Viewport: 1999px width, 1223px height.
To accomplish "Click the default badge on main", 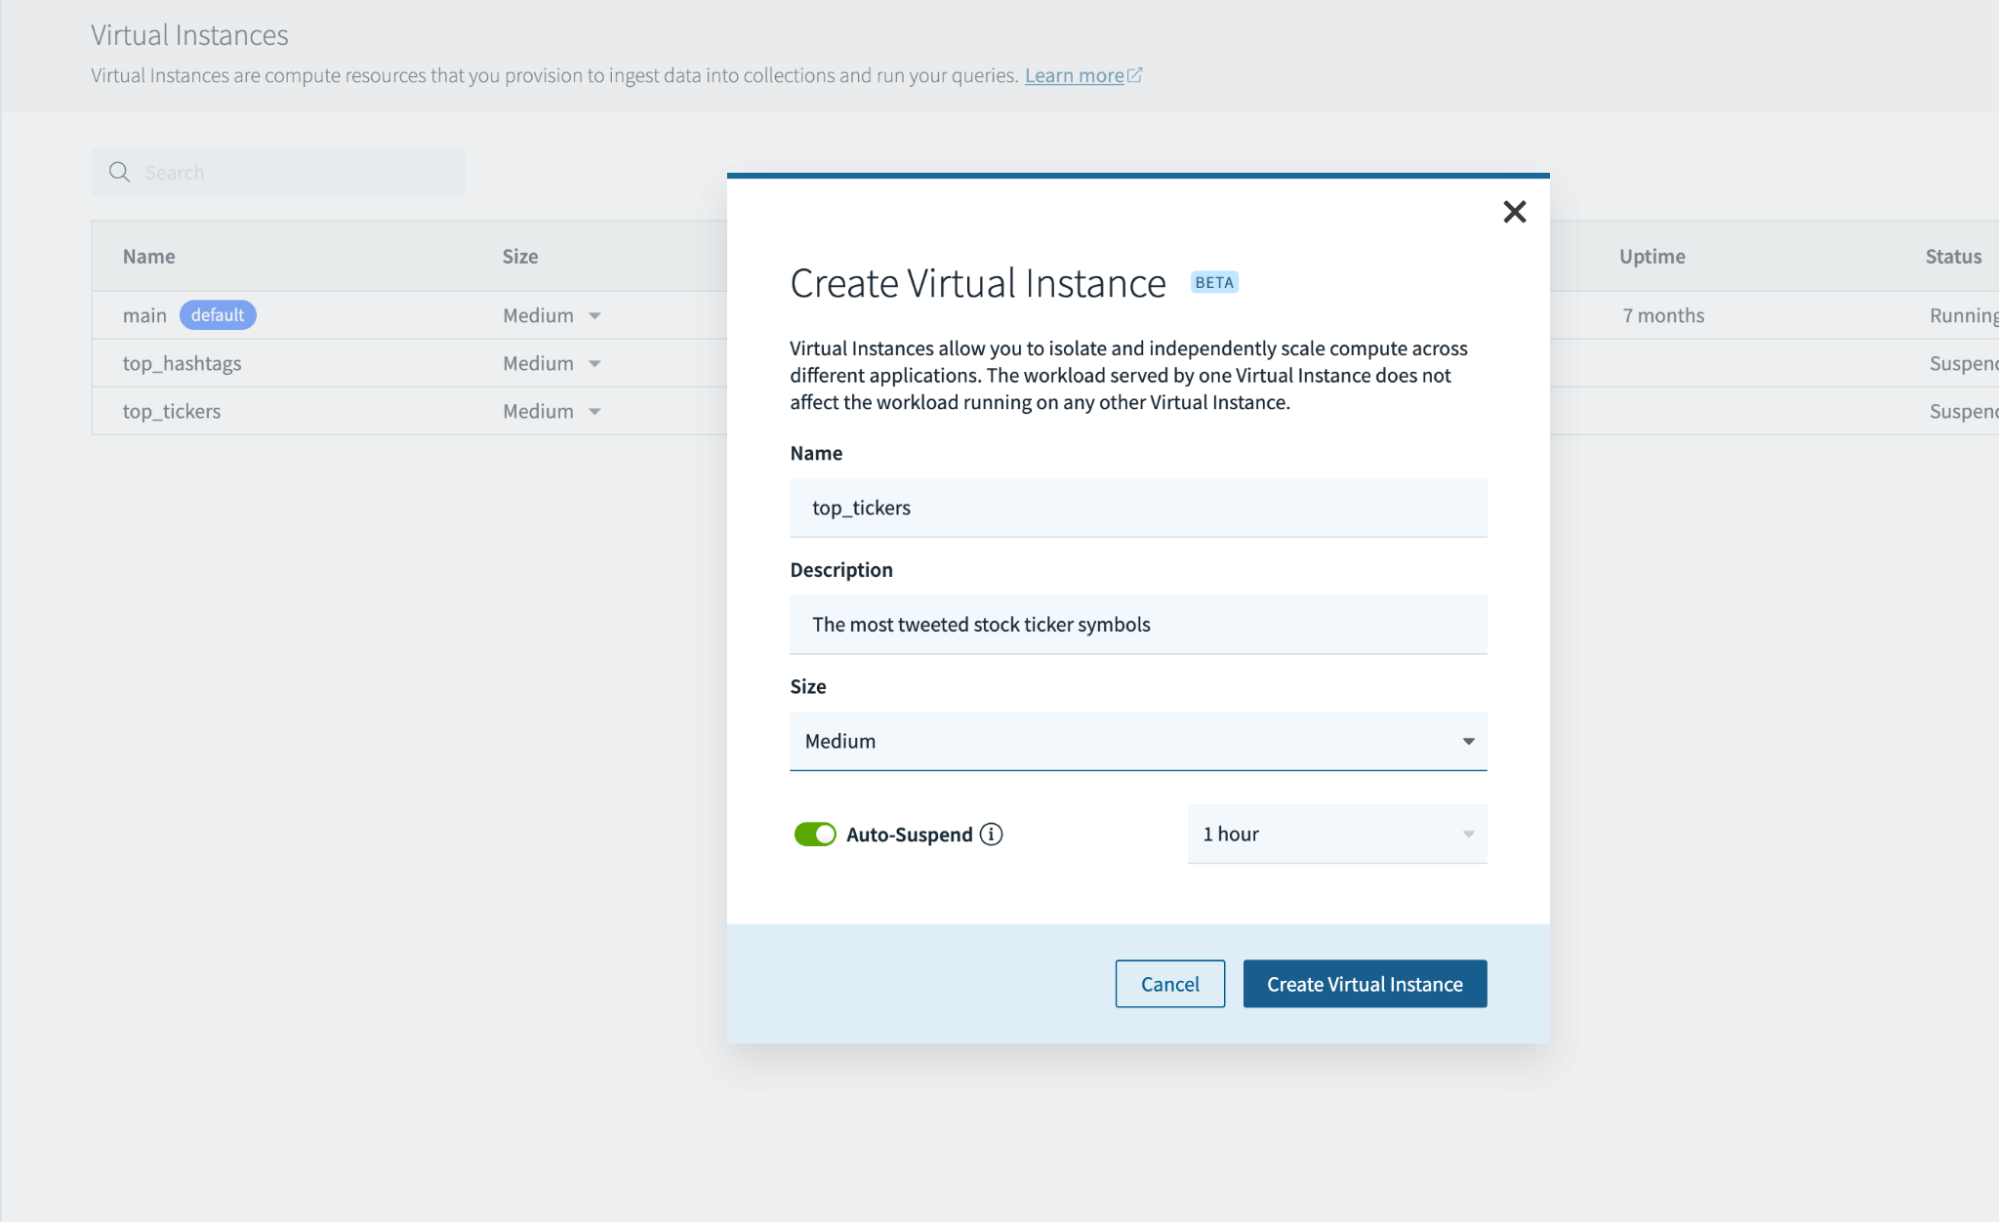I will 217,315.
